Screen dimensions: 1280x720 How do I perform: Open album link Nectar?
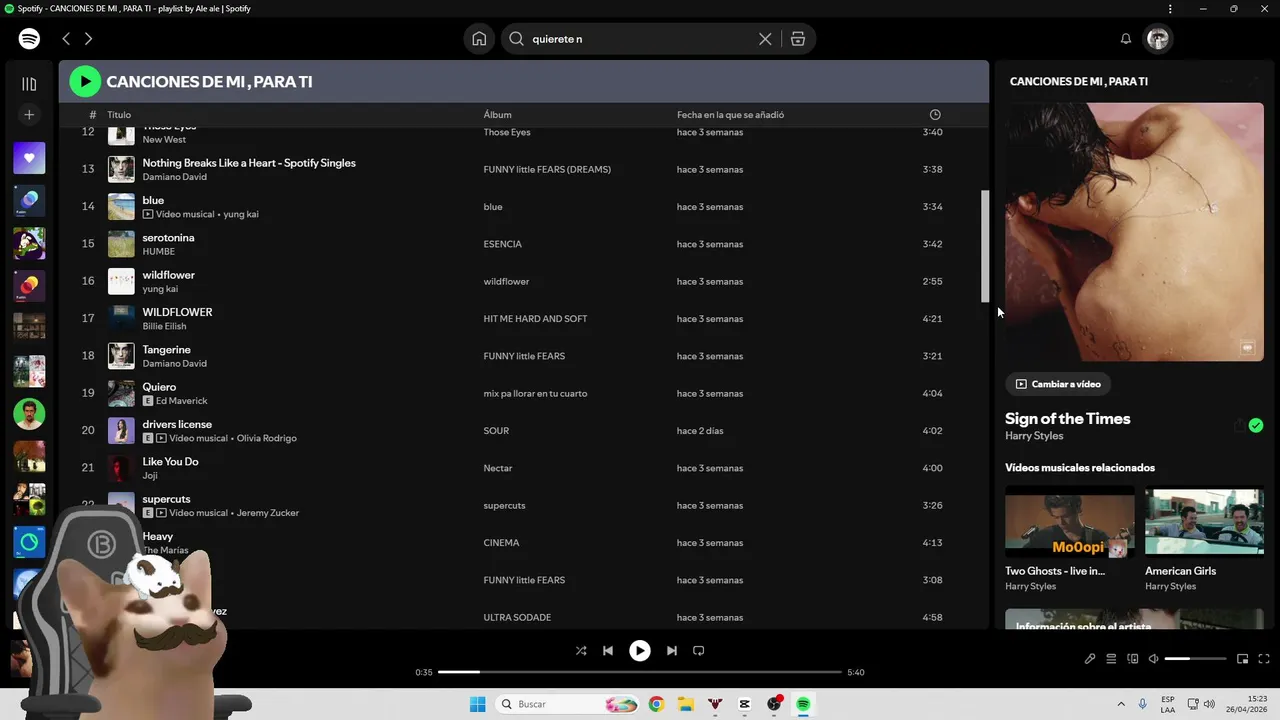point(497,468)
